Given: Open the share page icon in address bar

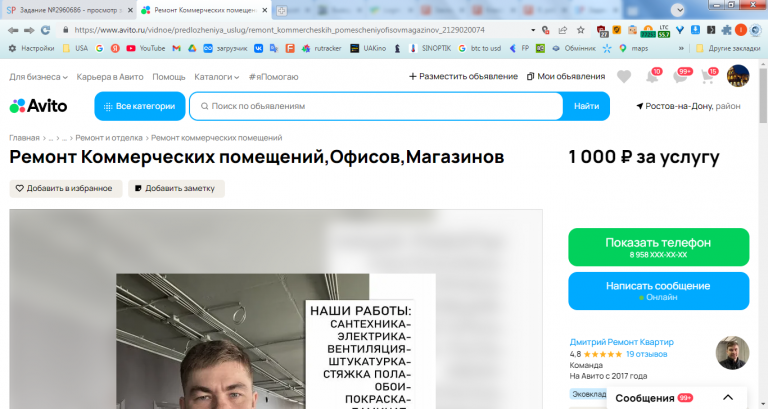Looking at the screenshot, I should point(563,30).
